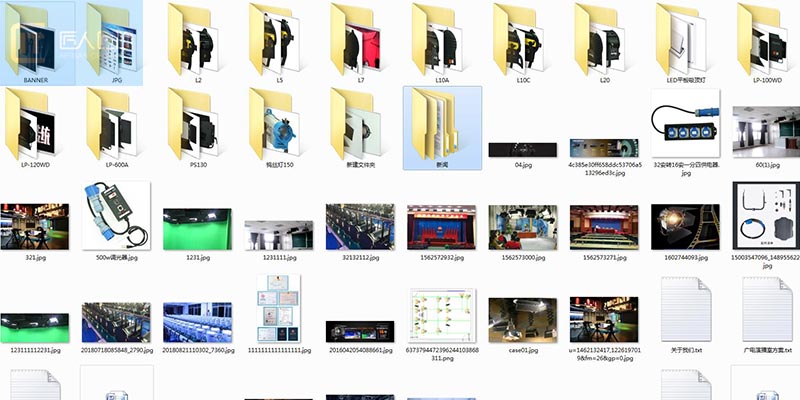
Task: Select the 20180821110302_7360.jpg thumbnail
Action: pos(197,322)
